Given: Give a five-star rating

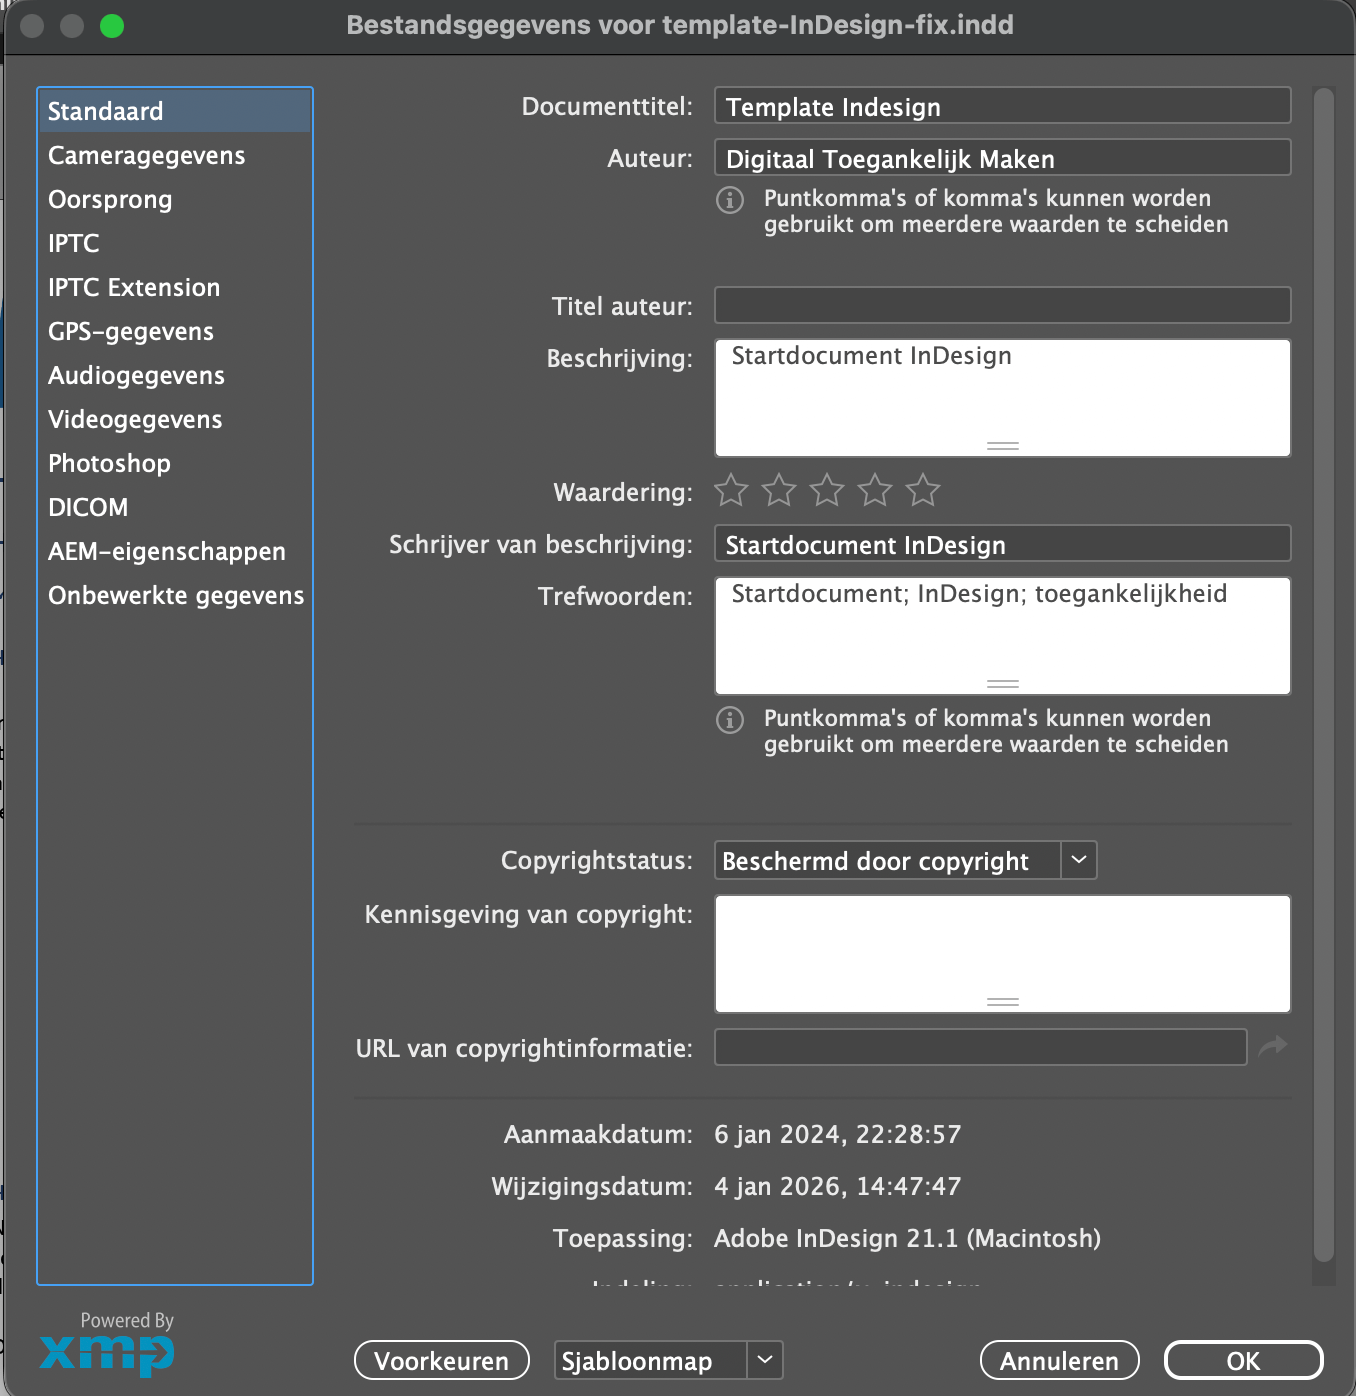Looking at the screenshot, I should coord(923,491).
